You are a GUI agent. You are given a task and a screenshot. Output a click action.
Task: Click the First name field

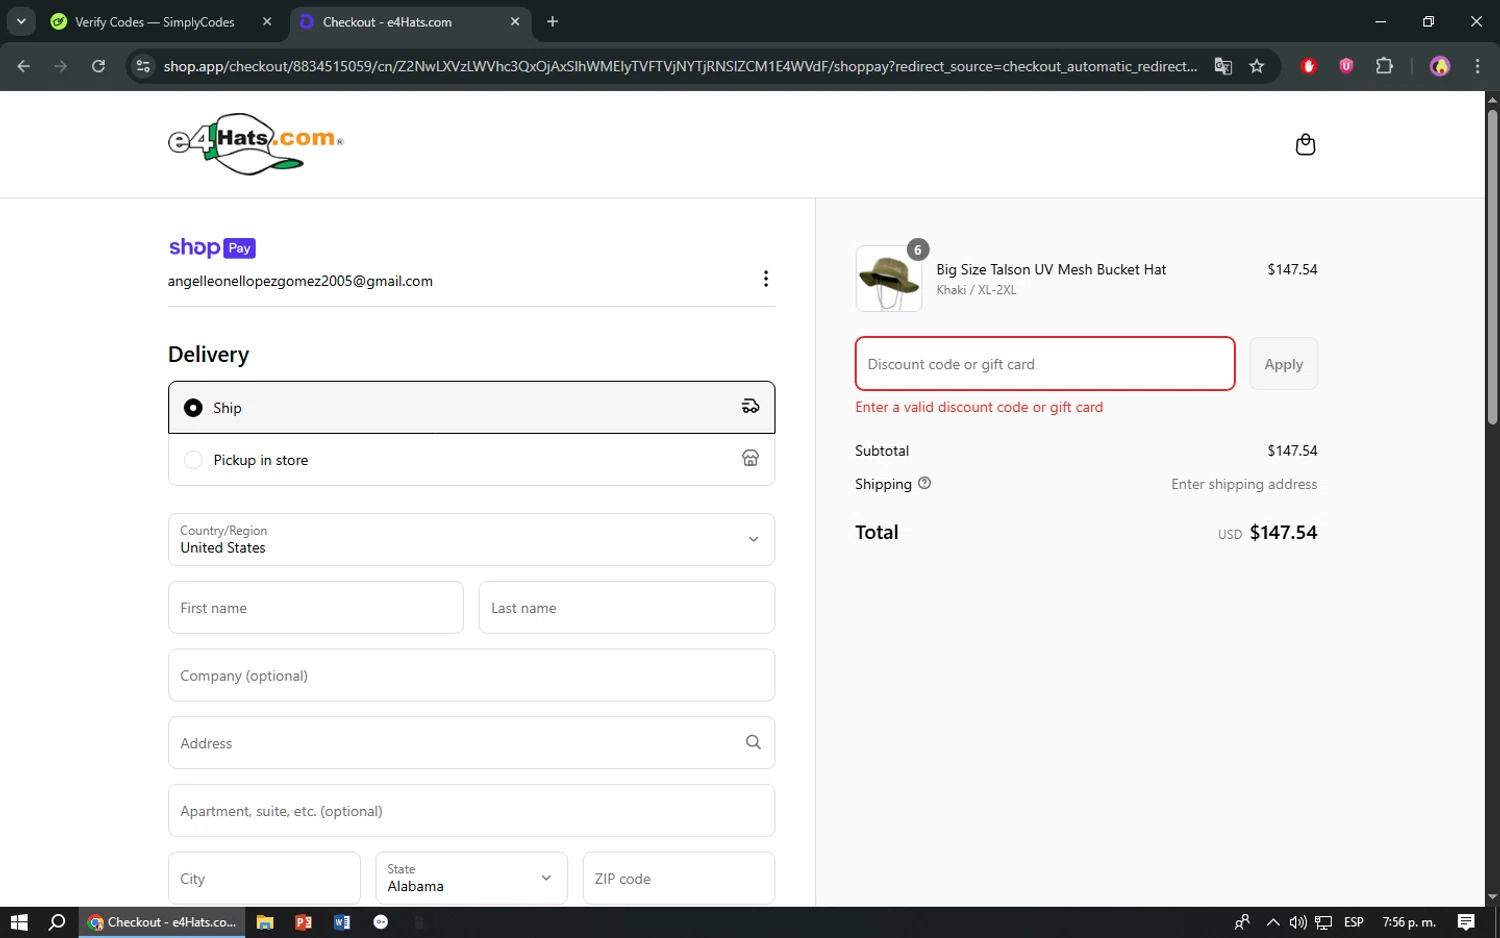pos(316,607)
